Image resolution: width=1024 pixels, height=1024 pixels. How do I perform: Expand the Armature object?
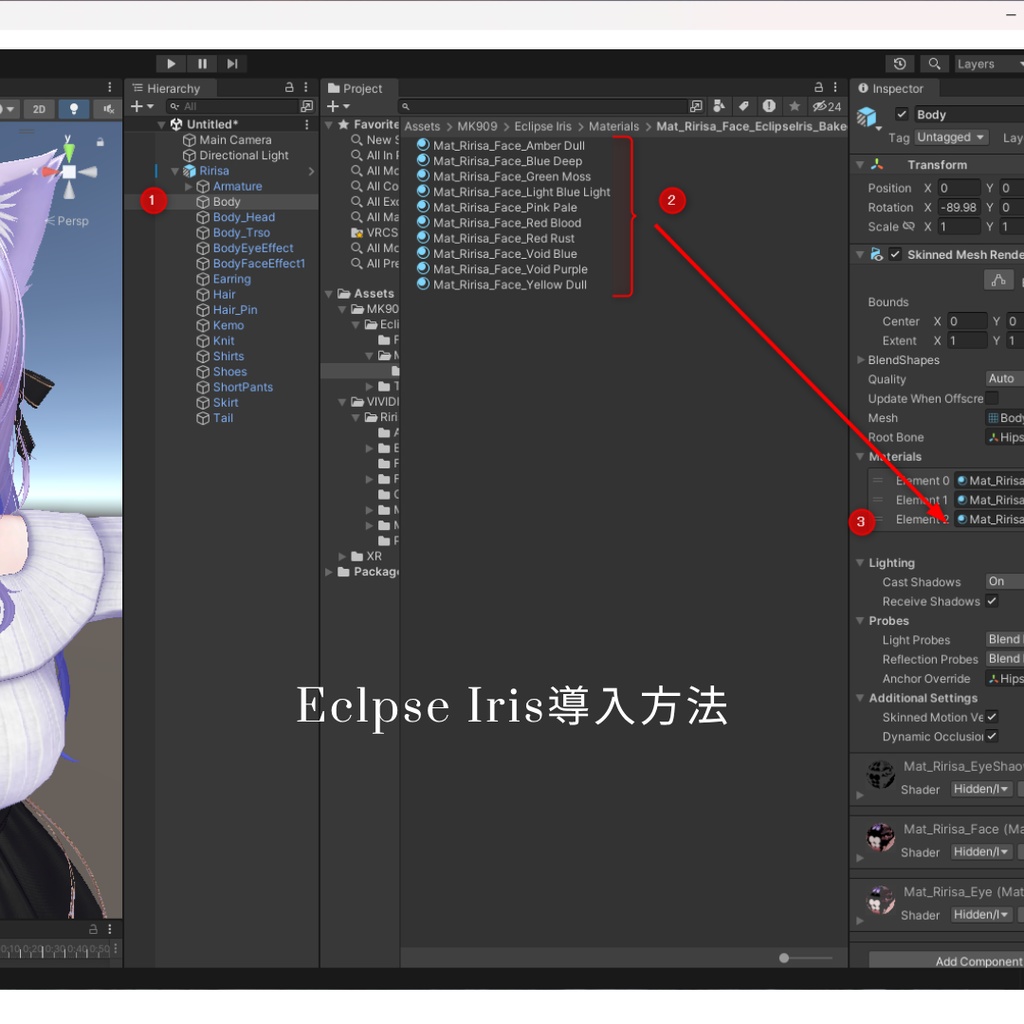click(x=189, y=186)
